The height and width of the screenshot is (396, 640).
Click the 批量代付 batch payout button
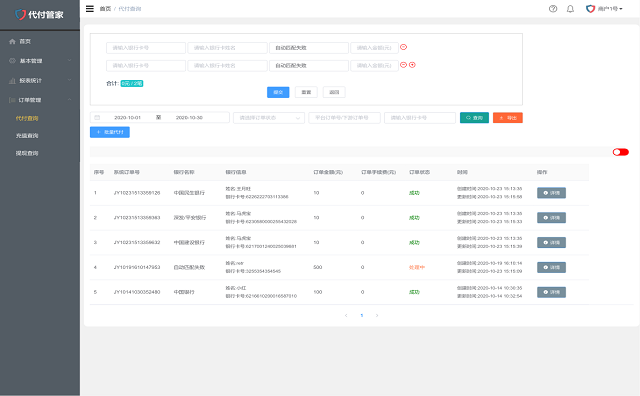coord(110,132)
